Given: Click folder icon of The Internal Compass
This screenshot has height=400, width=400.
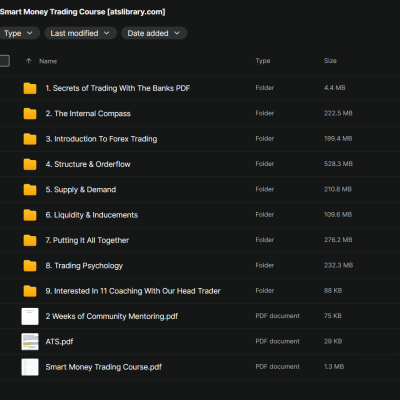Looking at the screenshot, I should pos(30,114).
